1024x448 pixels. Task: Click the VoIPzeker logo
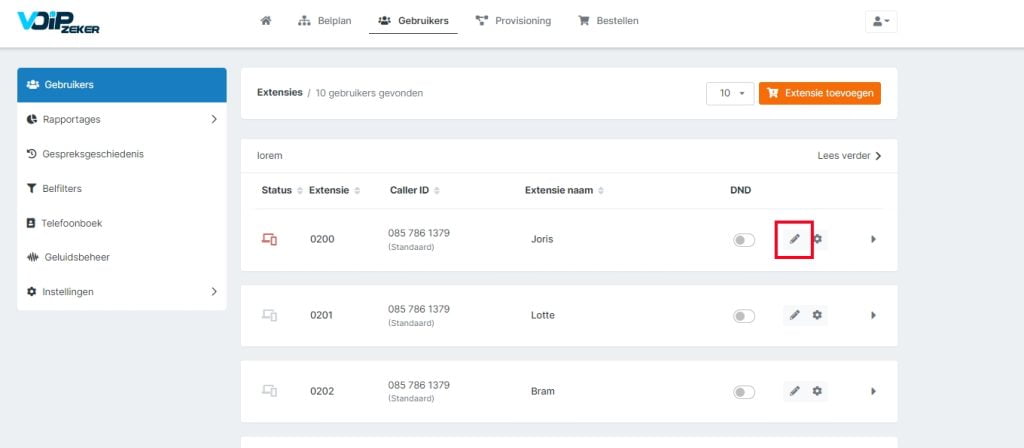click(58, 22)
